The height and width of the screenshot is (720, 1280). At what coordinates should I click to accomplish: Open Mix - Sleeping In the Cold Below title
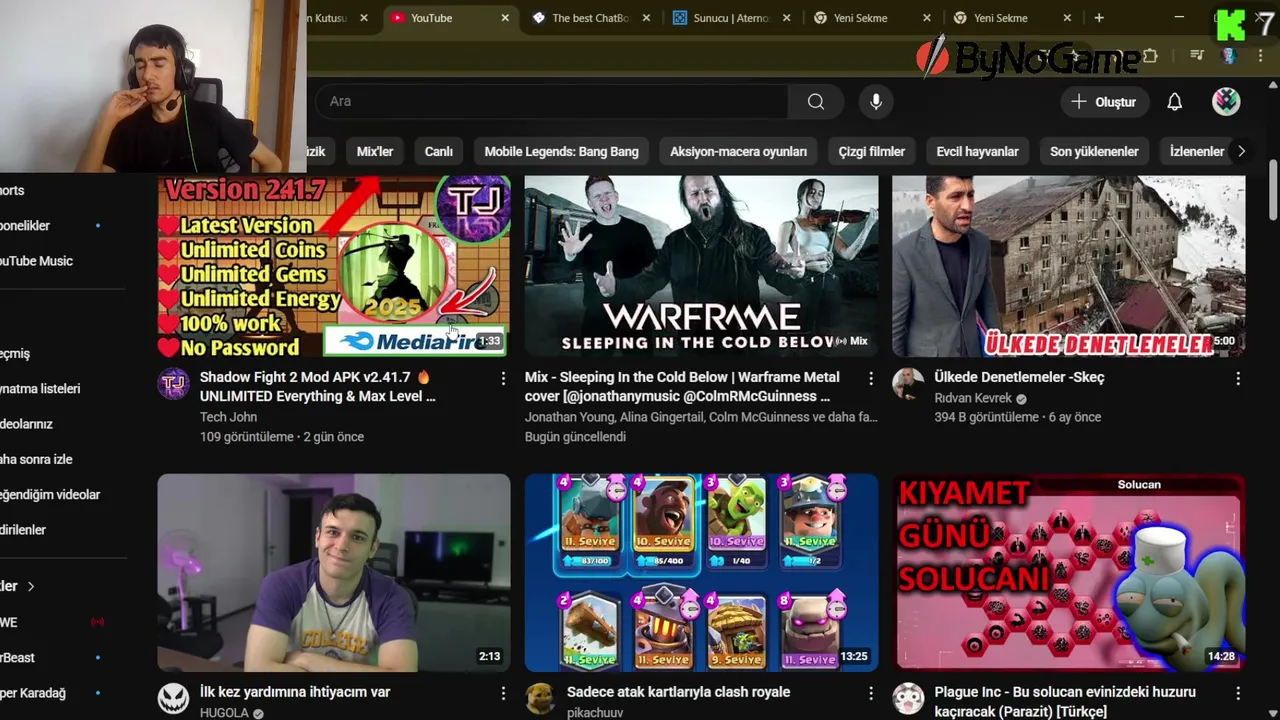(682, 386)
